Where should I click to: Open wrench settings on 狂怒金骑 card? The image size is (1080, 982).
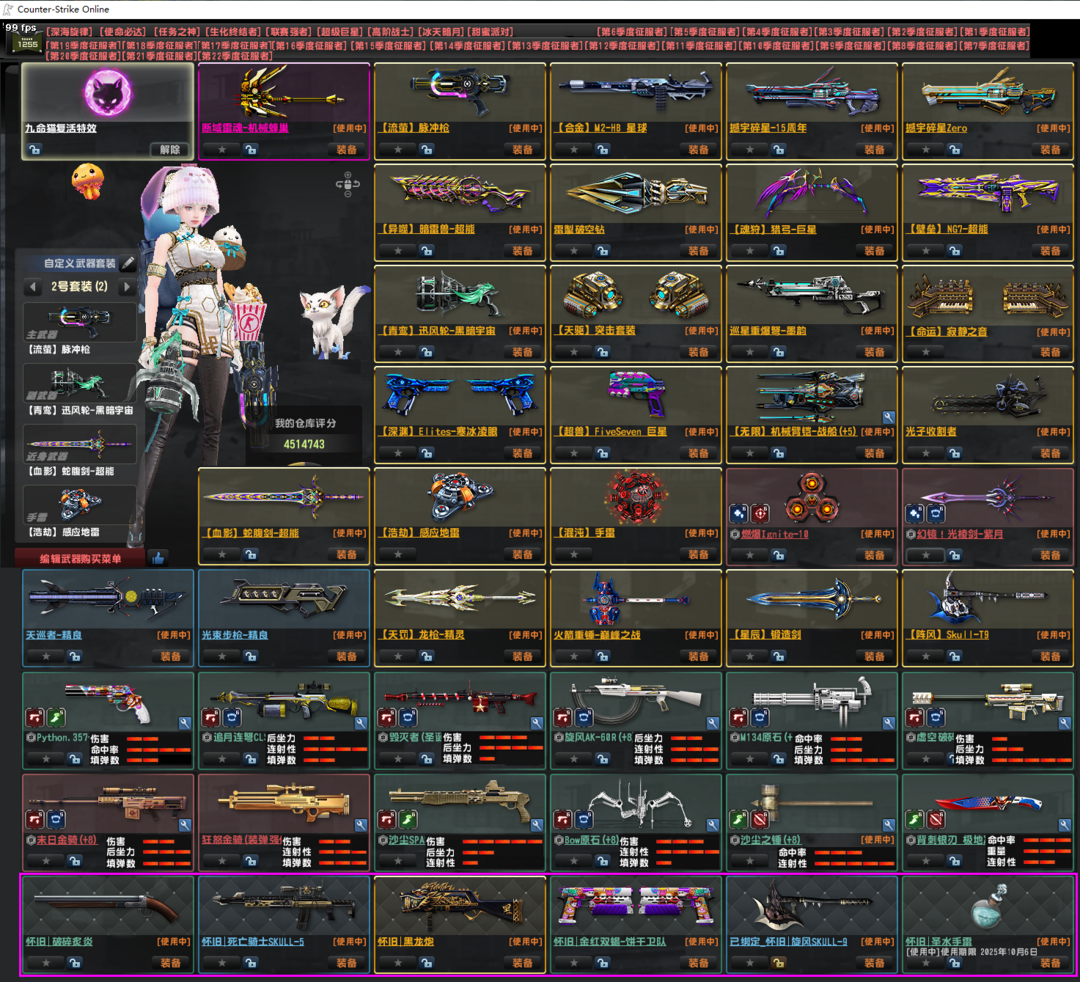click(361, 825)
